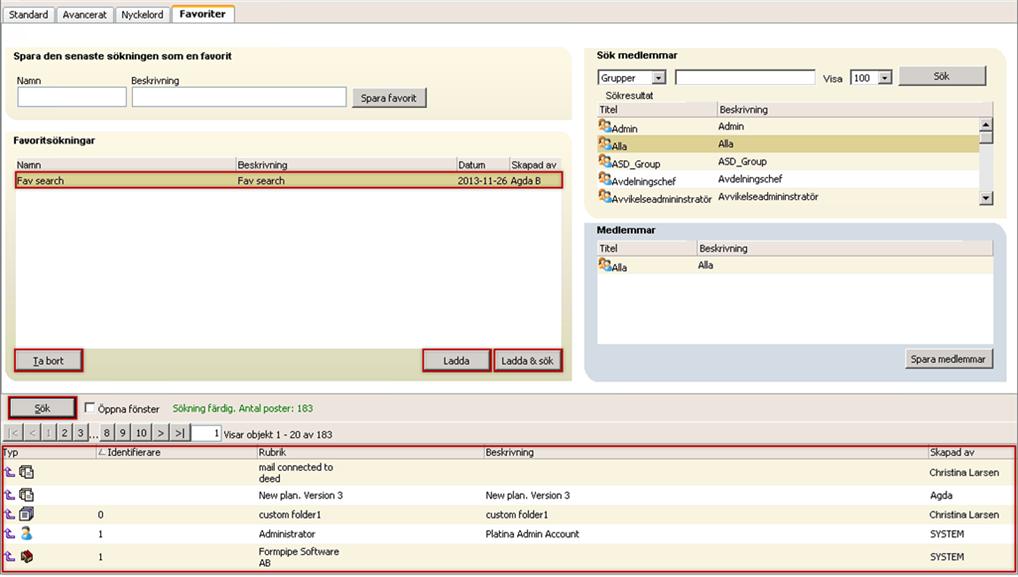Enable the Öppna fönster checkbox
The height and width of the screenshot is (577, 1018).
(90, 408)
